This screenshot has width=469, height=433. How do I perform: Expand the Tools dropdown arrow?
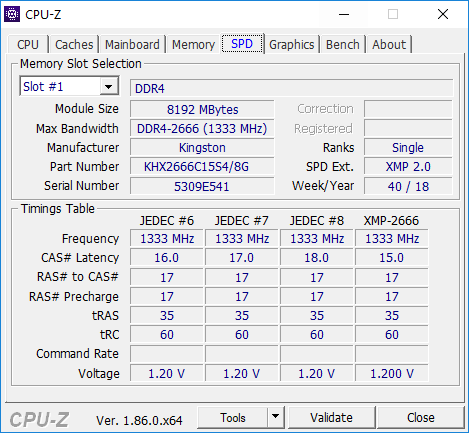[x=275, y=417]
